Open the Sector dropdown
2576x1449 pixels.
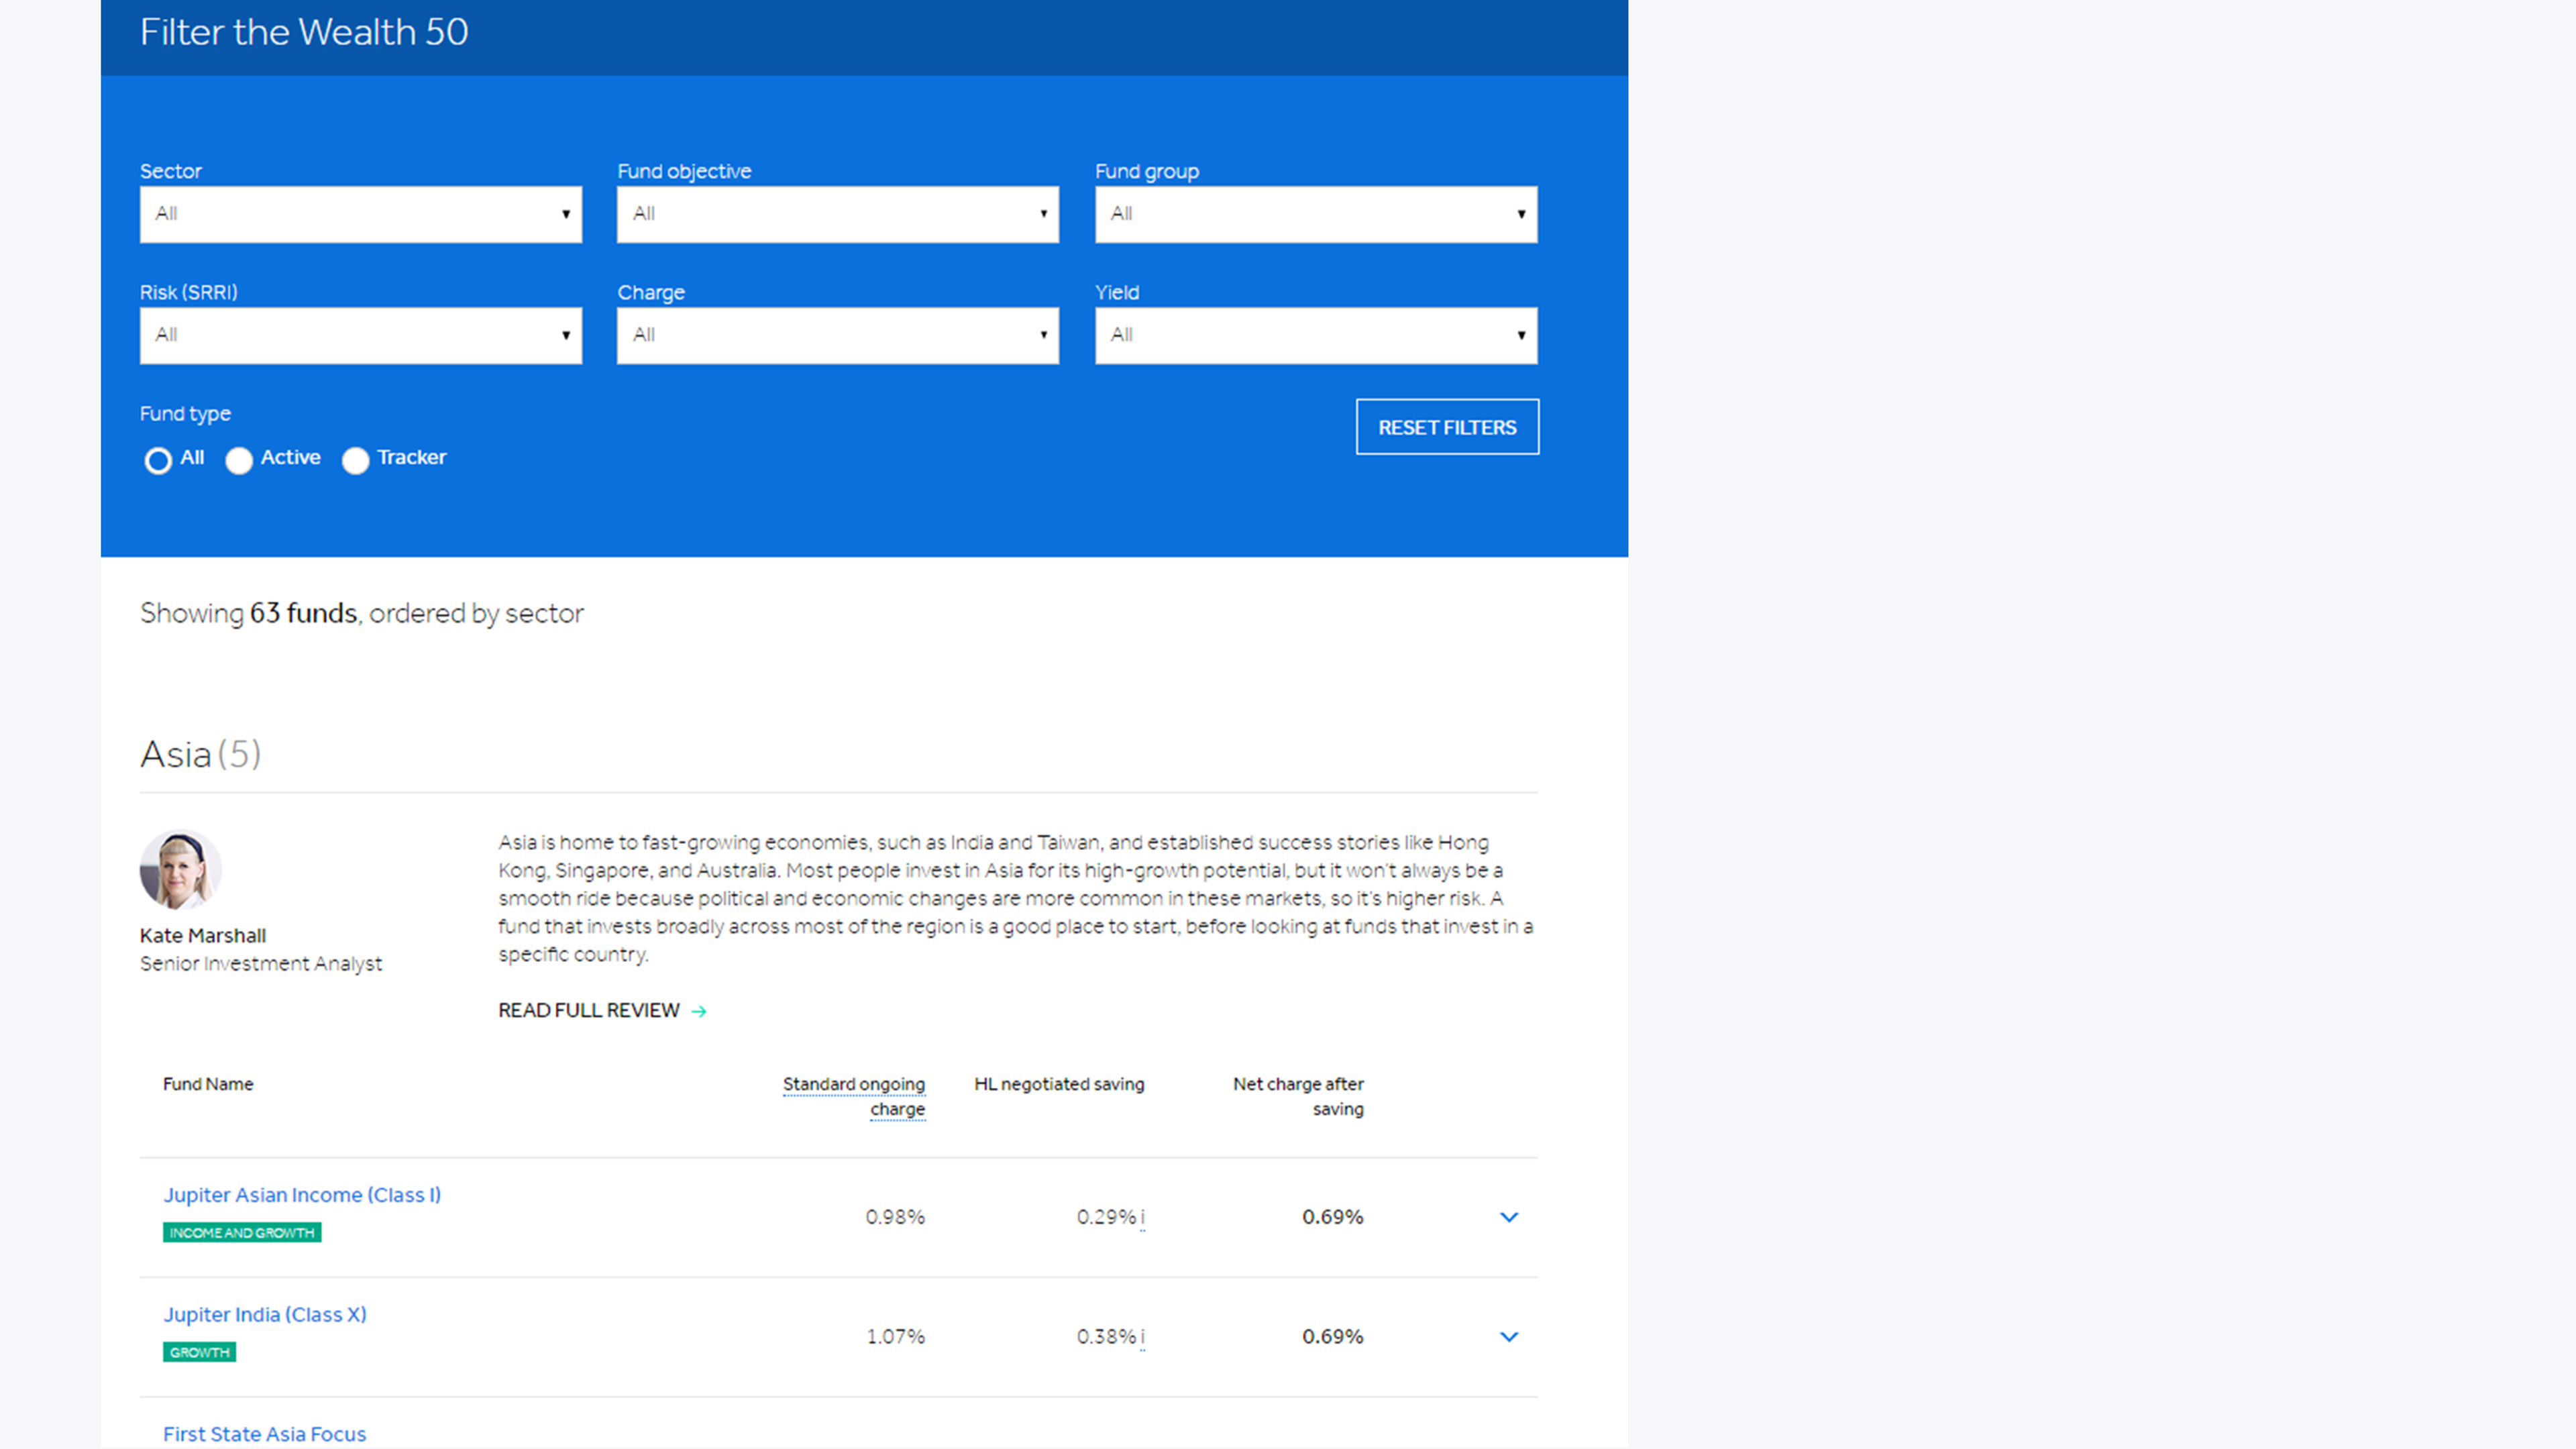click(361, 214)
